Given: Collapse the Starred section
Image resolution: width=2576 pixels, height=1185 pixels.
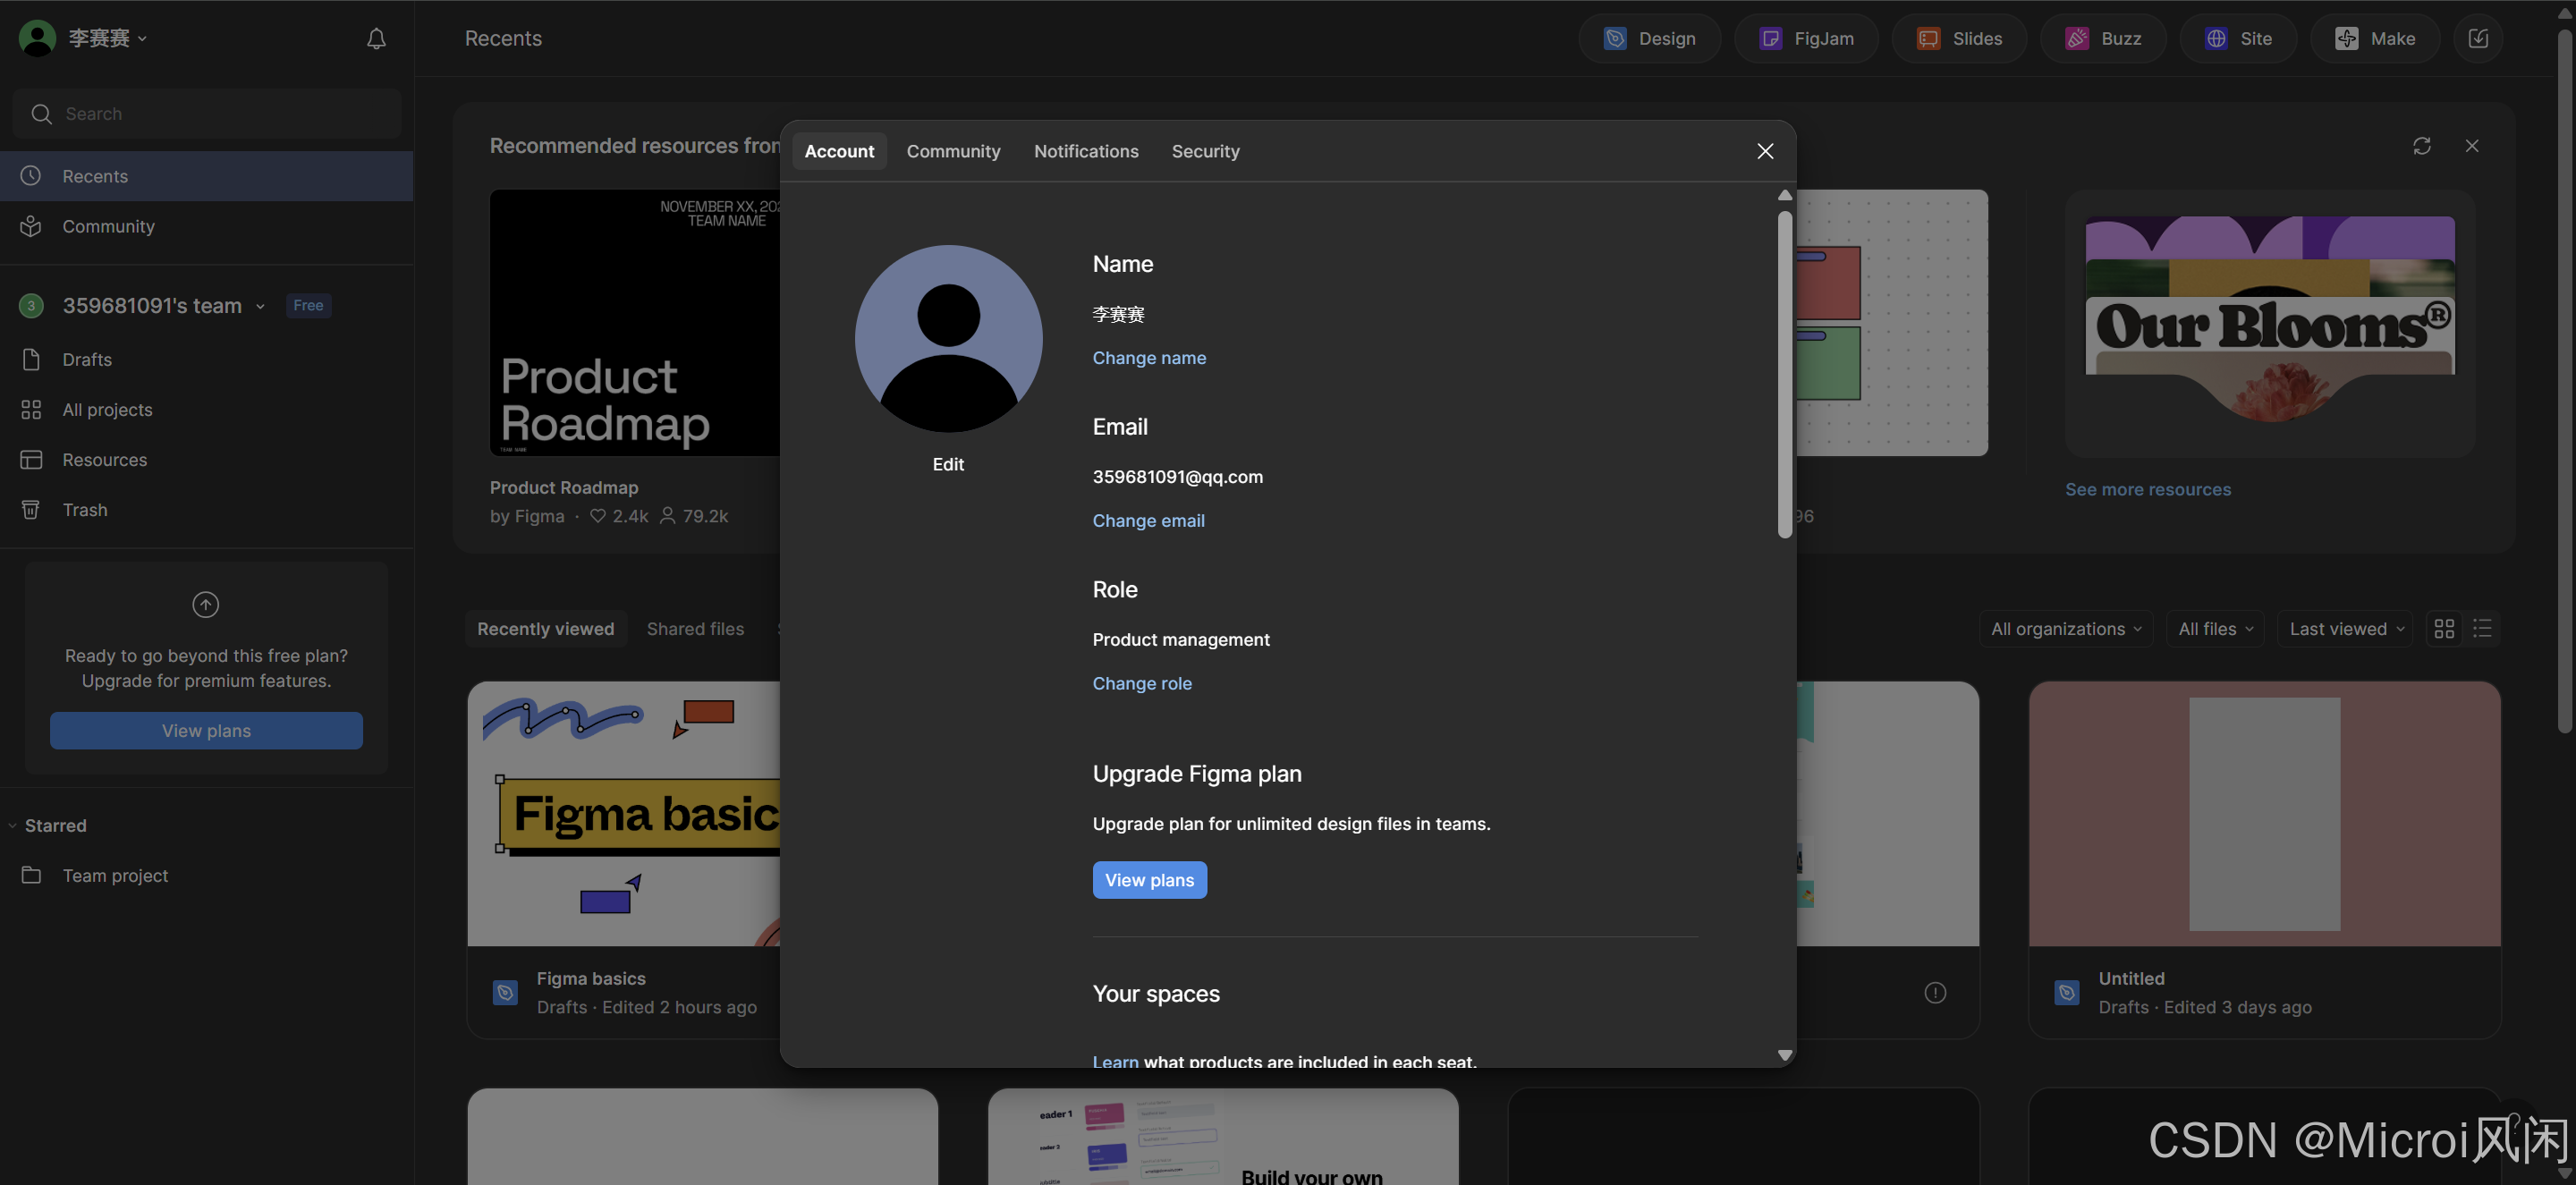Looking at the screenshot, I should pos(12,825).
